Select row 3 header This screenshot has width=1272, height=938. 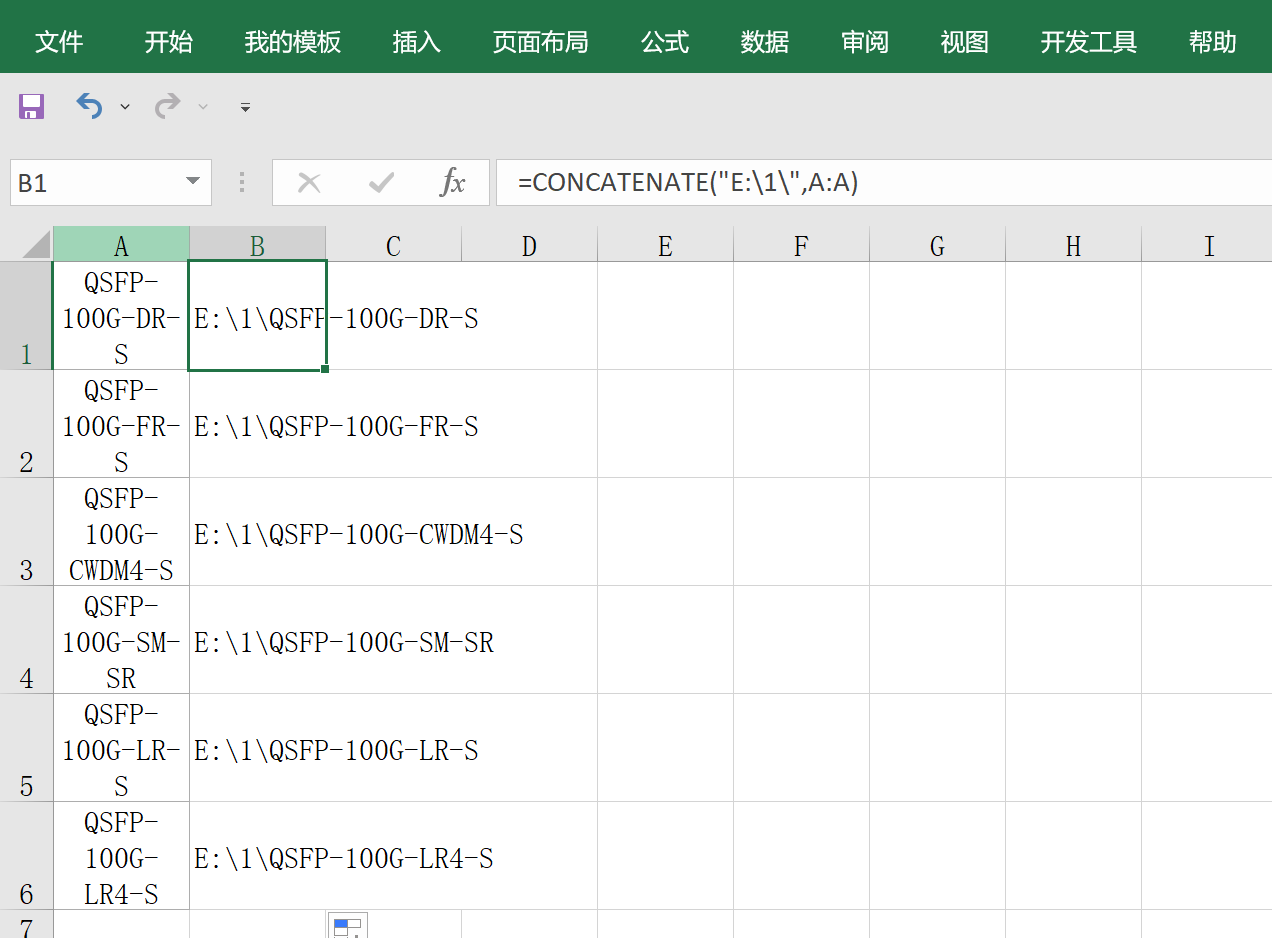point(26,532)
